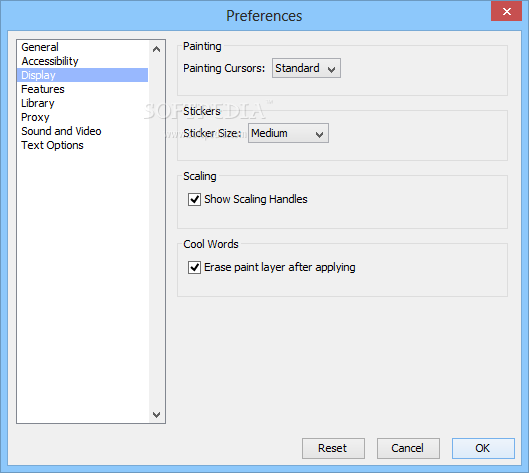Viewport: 529px width, 473px height.
Task: Toggle Show Scaling Handles checkbox
Action: pos(194,199)
